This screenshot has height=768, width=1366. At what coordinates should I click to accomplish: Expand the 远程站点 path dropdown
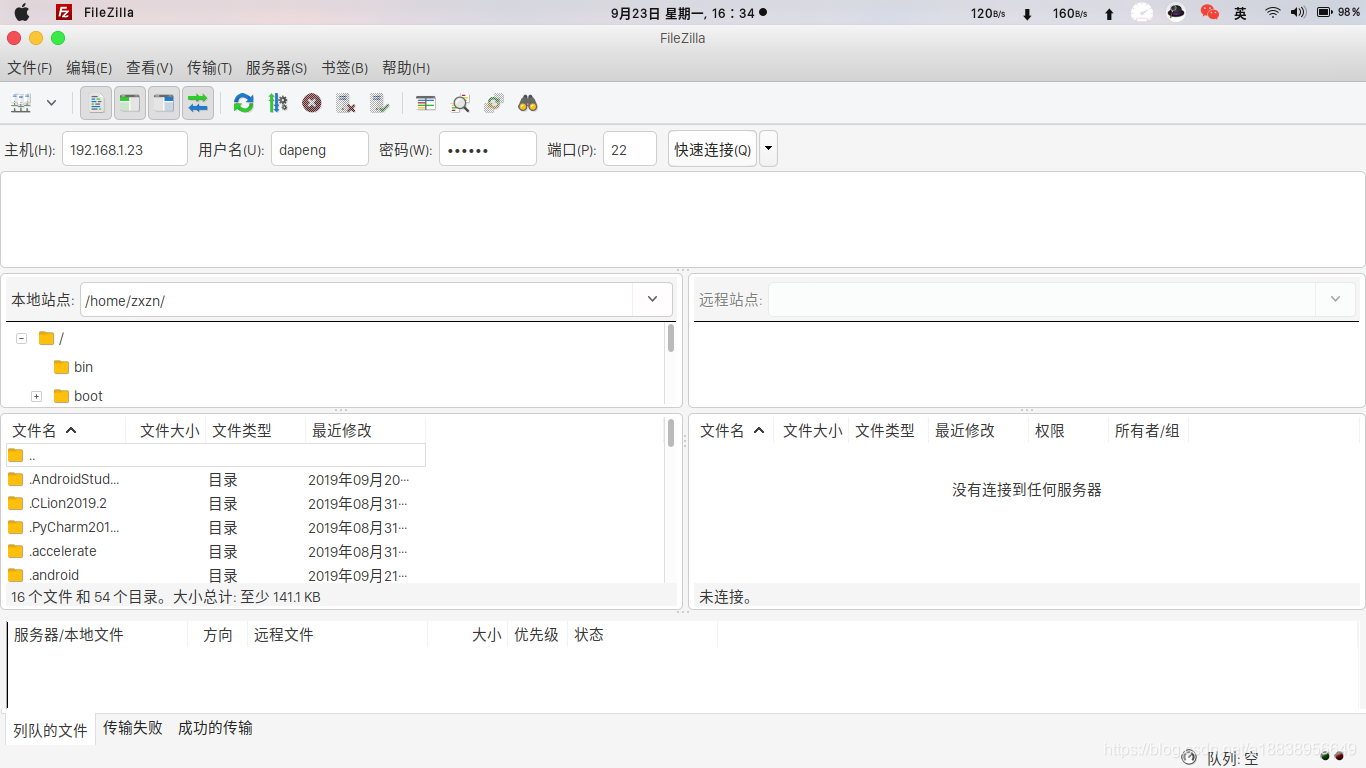click(x=1335, y=299)
